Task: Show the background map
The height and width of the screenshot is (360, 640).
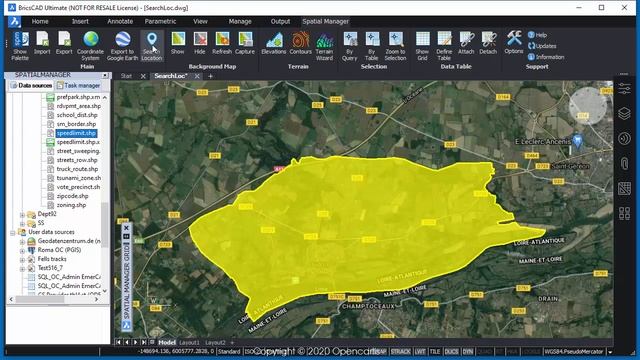Action: (x=178, y=40)
